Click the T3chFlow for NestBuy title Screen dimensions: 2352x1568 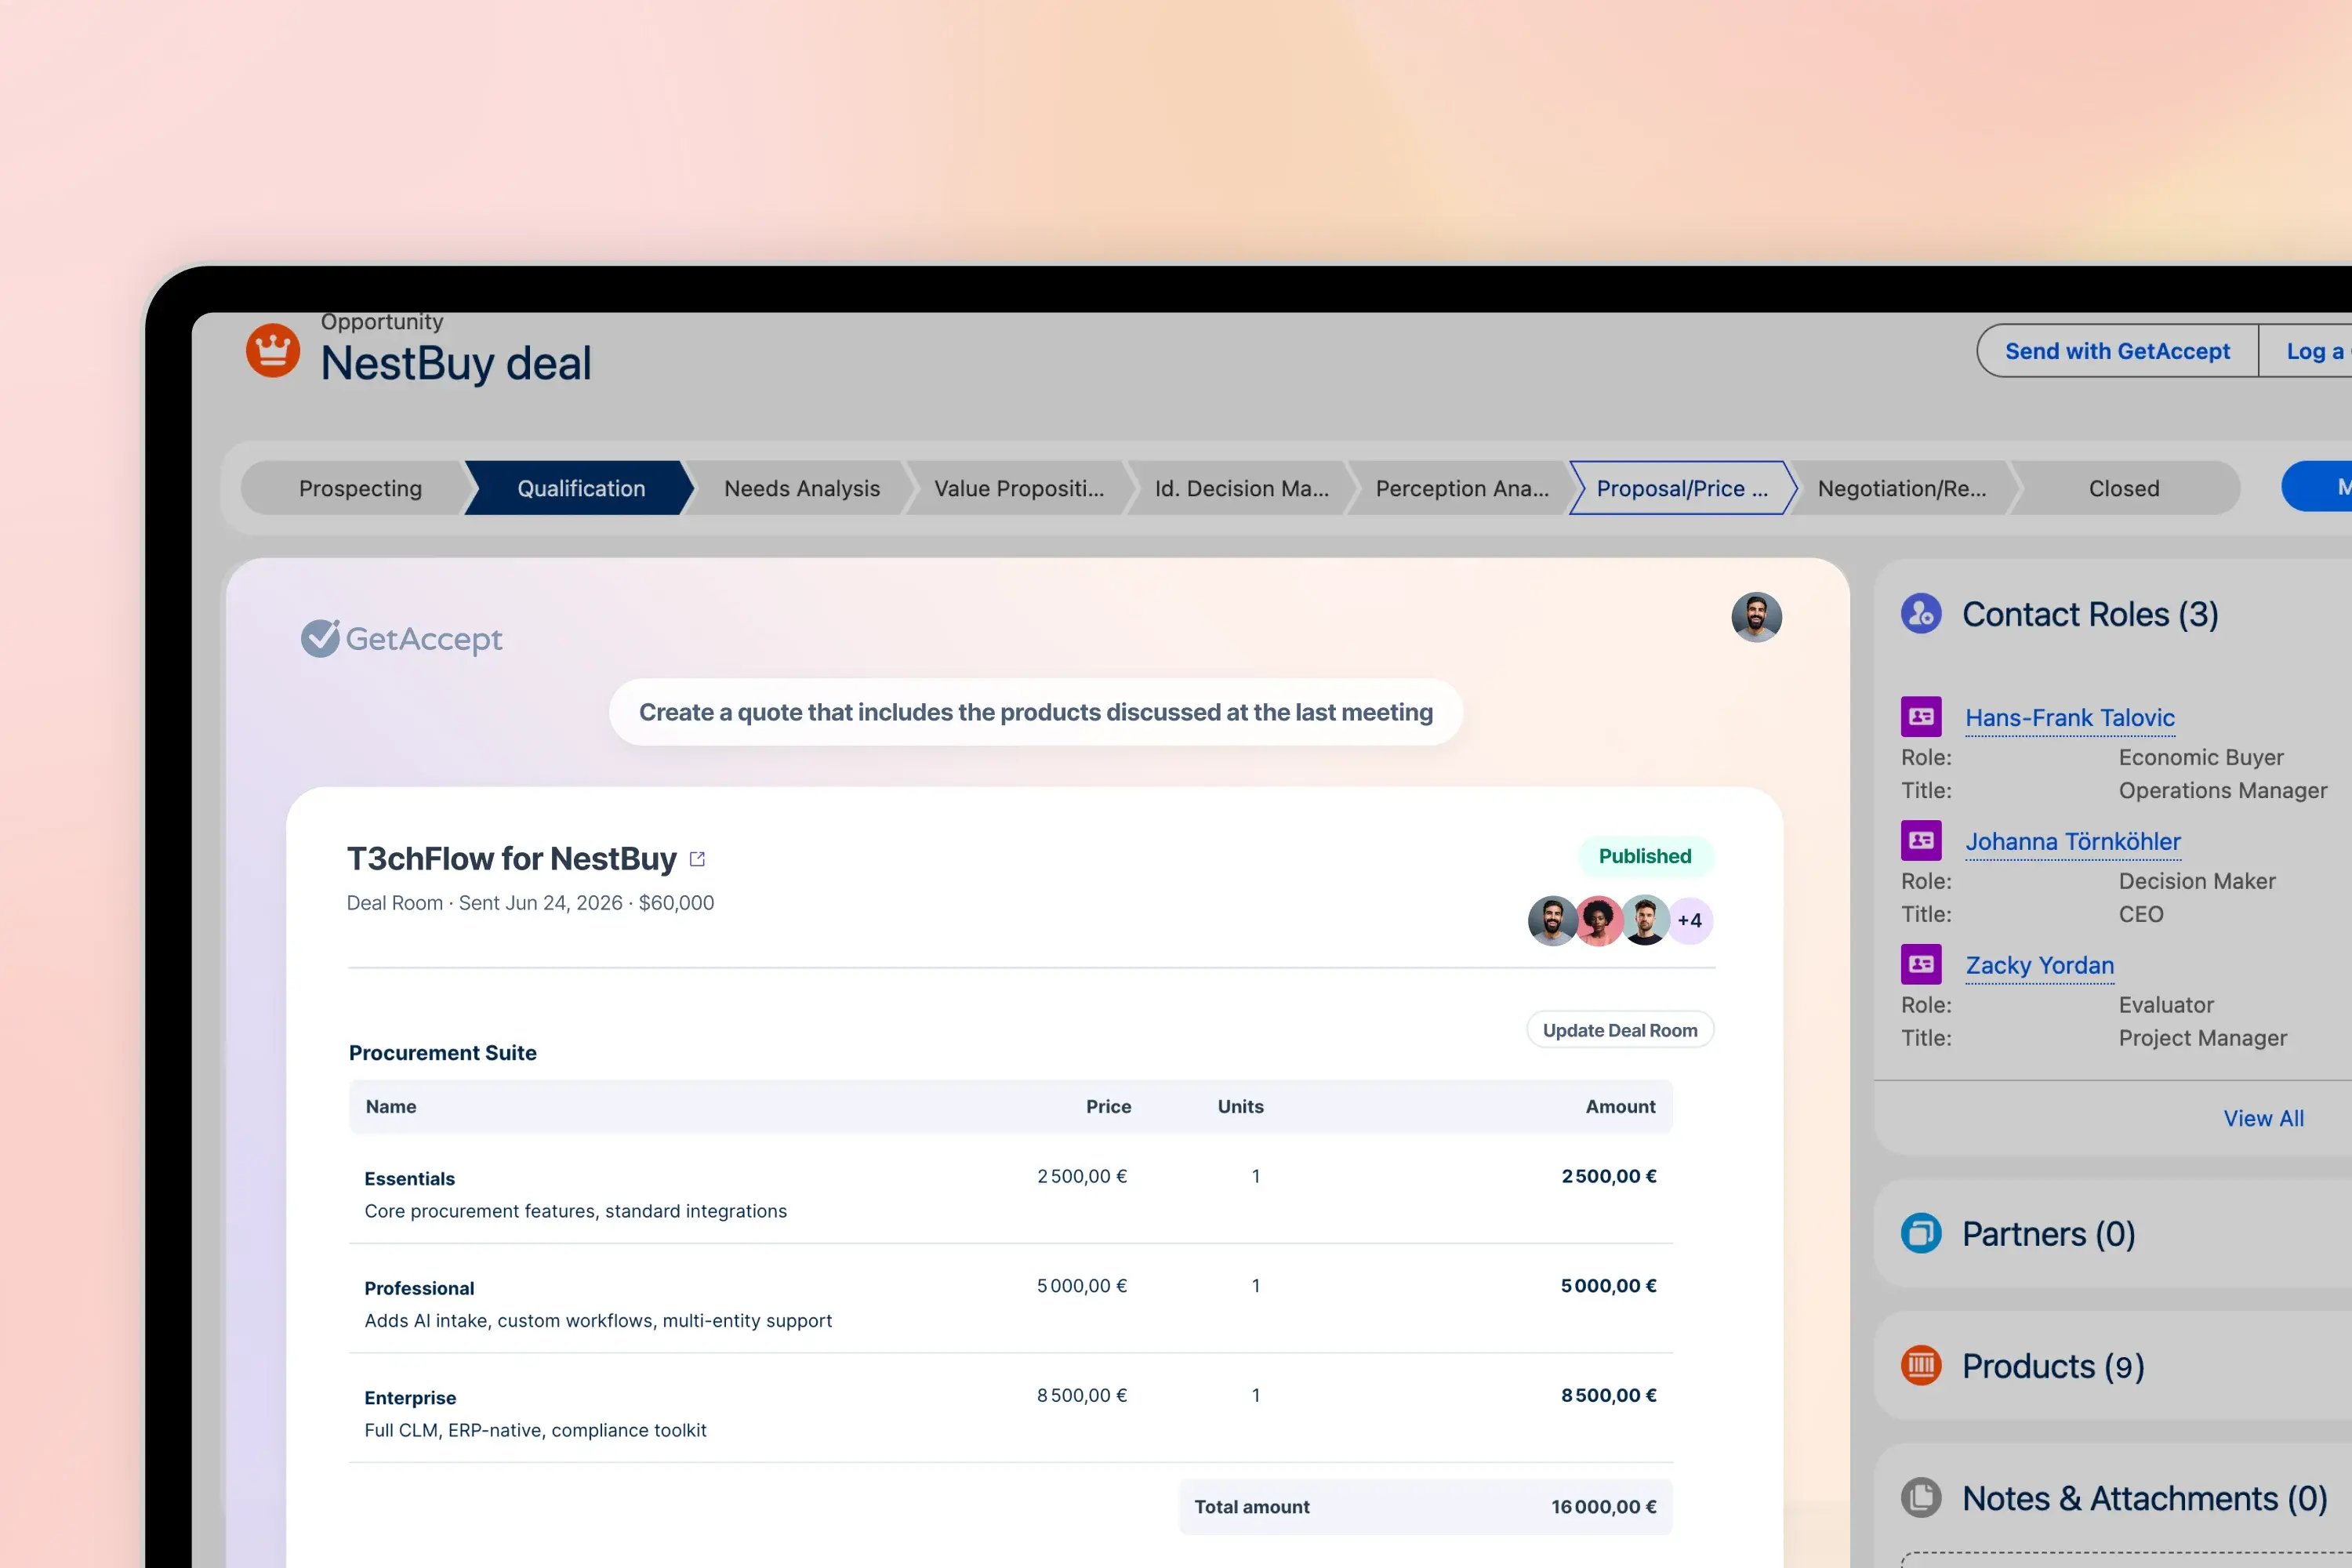tap(512, 859)
